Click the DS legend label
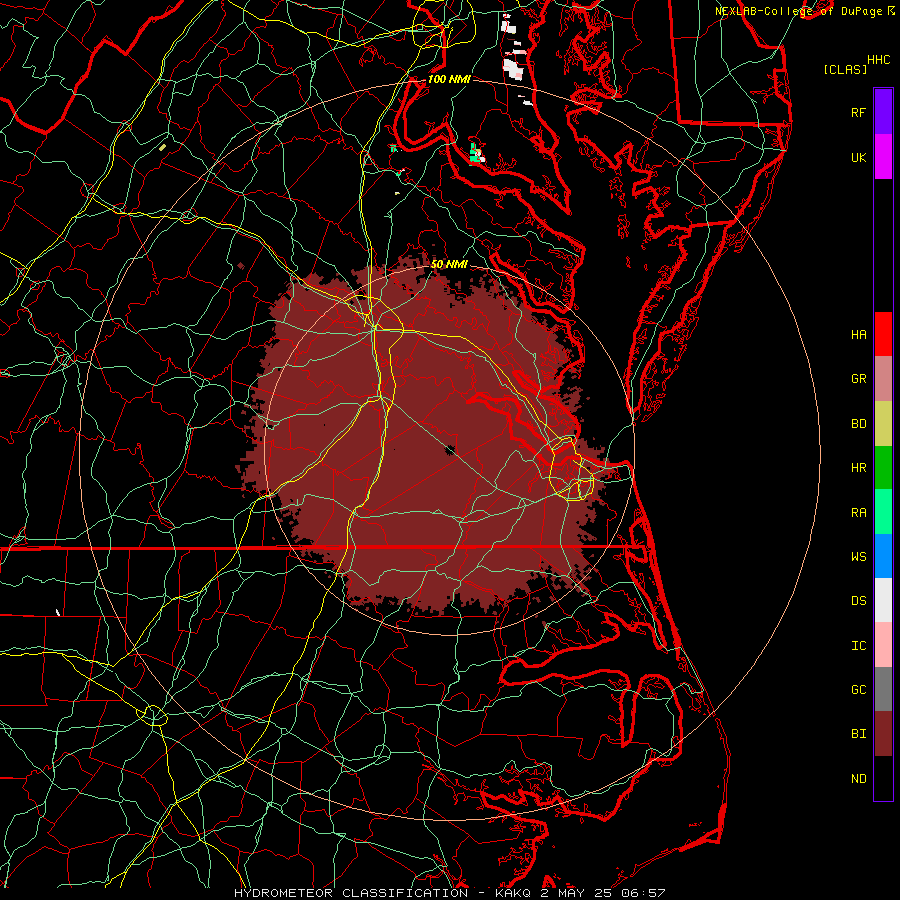 tap(858, 600)
